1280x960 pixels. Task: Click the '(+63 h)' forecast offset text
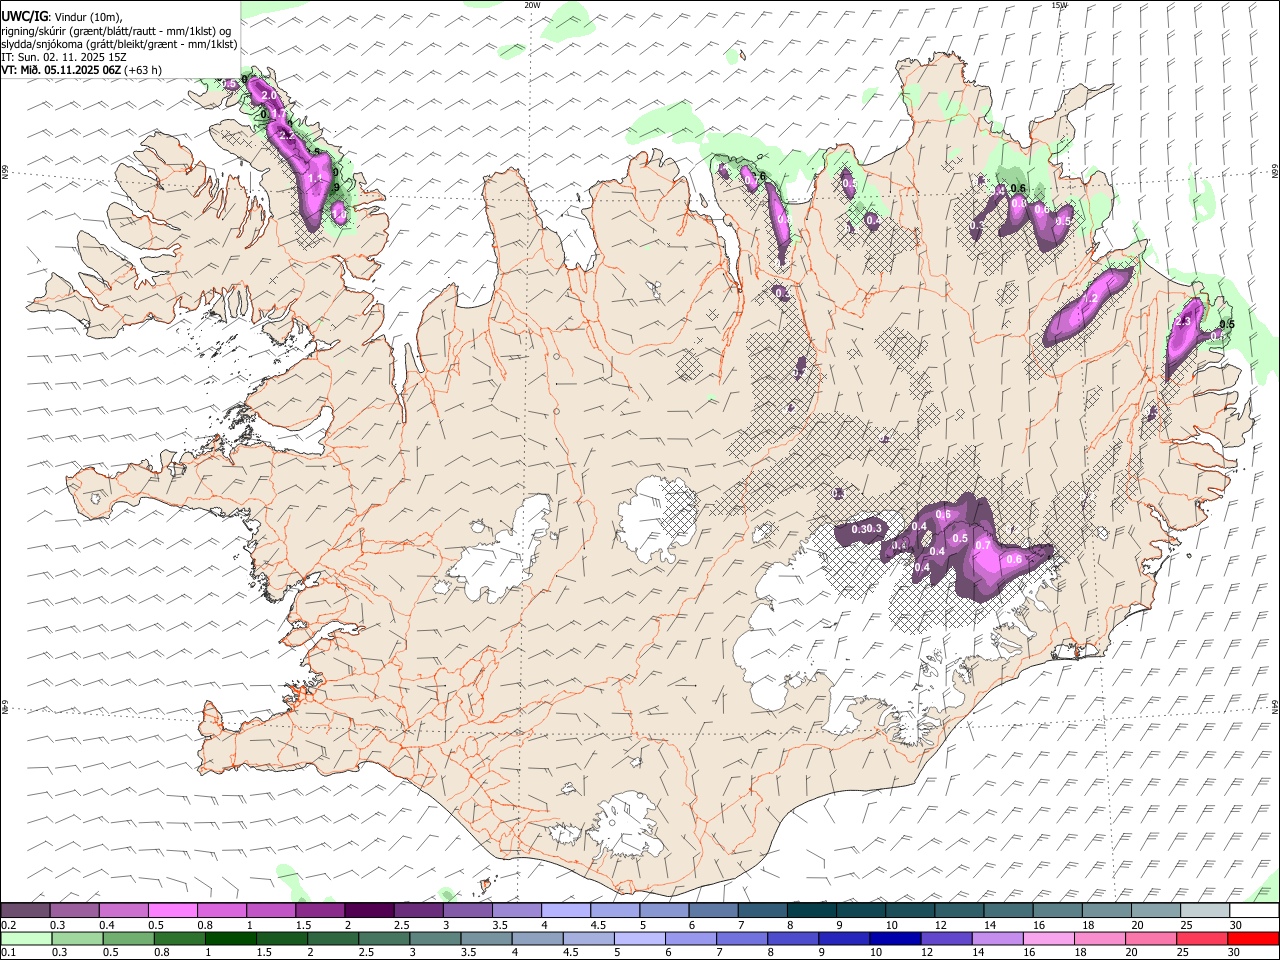[144, 70]
